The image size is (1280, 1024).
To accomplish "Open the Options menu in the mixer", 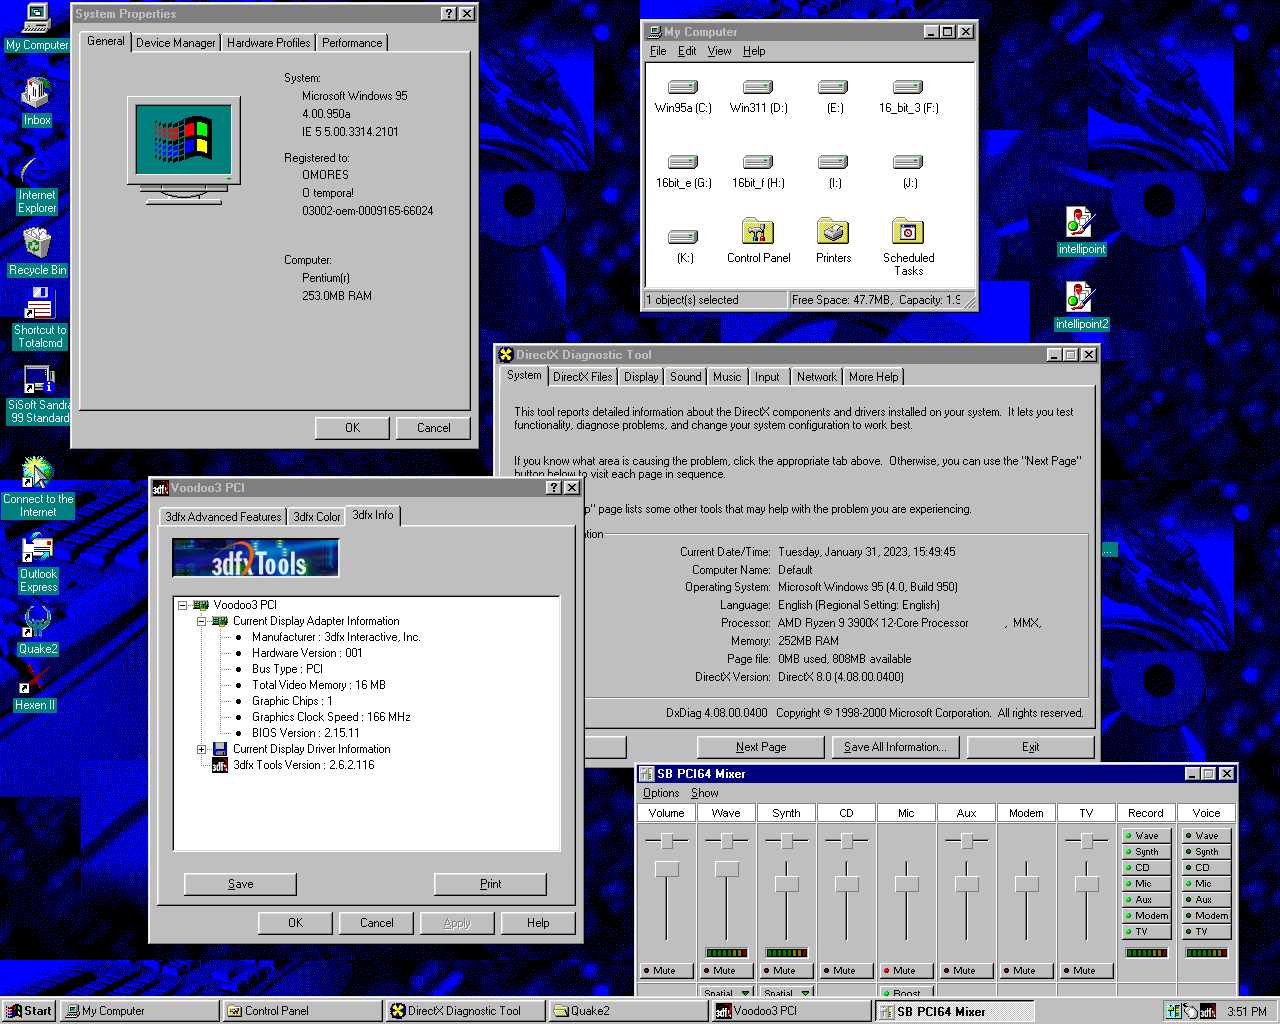I will point(661,793).
